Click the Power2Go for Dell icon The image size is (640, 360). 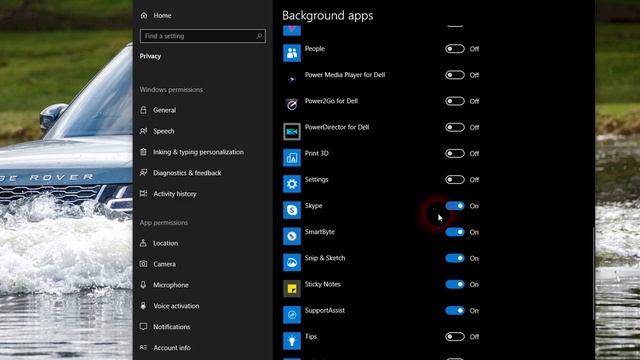click(292, 105)
